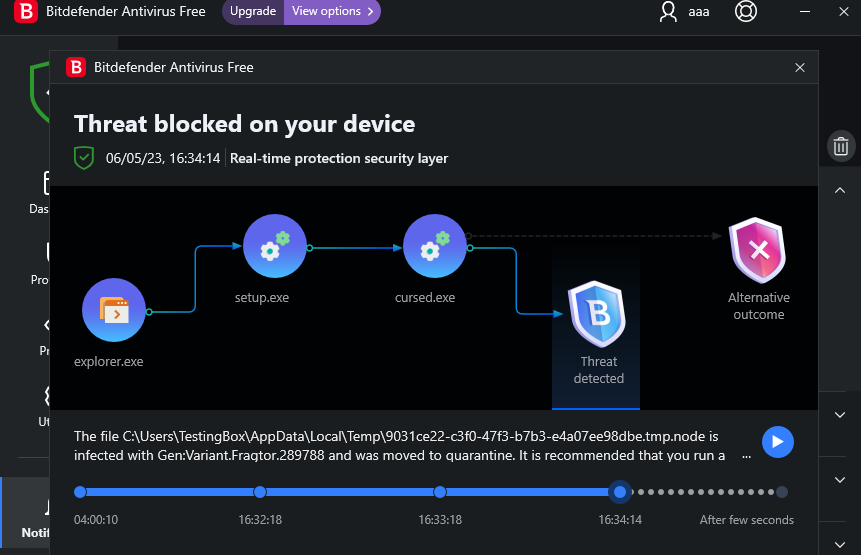Click the explorer.exe process icon
Viewport: 861px width, 555px height.
114,310
